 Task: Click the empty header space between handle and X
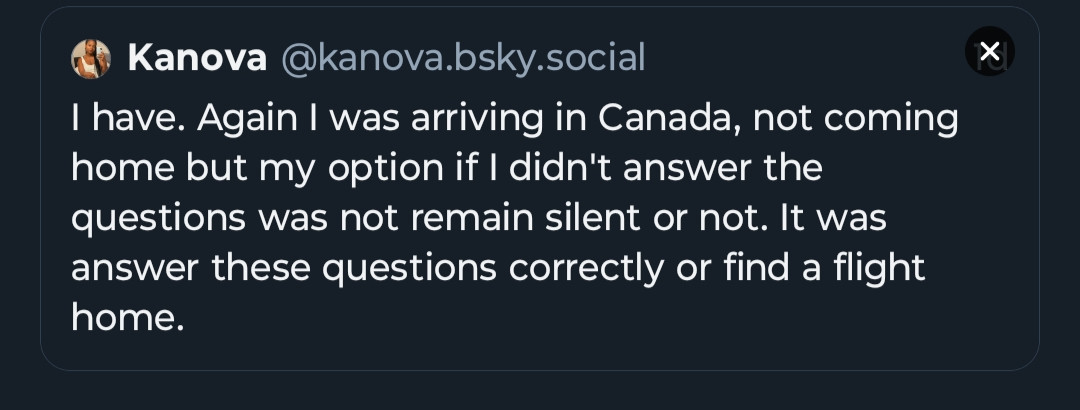pos(804,58)
